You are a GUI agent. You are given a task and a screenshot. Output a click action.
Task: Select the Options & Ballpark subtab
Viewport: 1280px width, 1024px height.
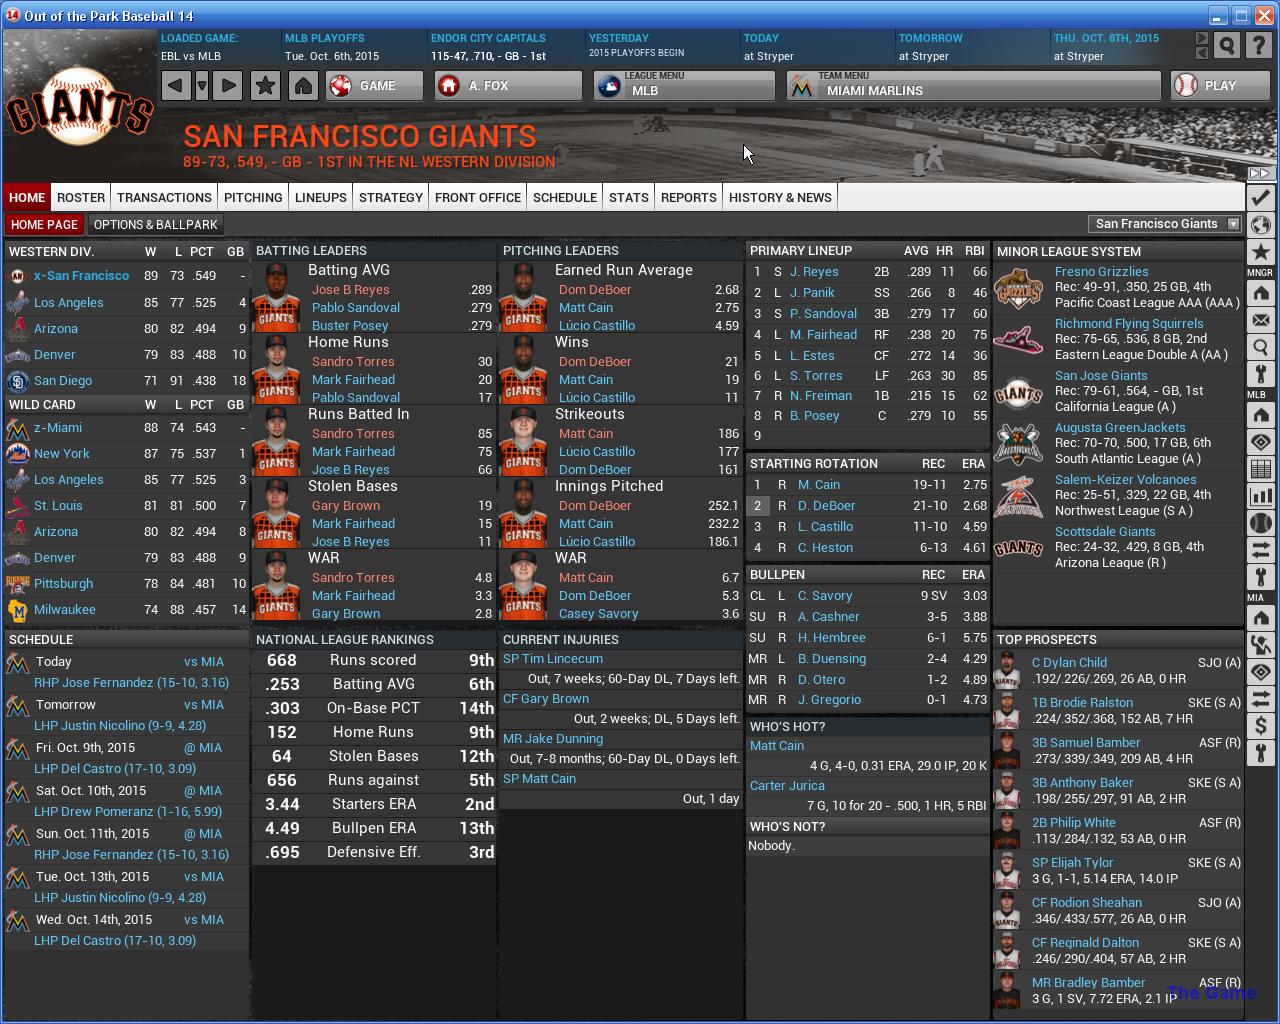155,224
